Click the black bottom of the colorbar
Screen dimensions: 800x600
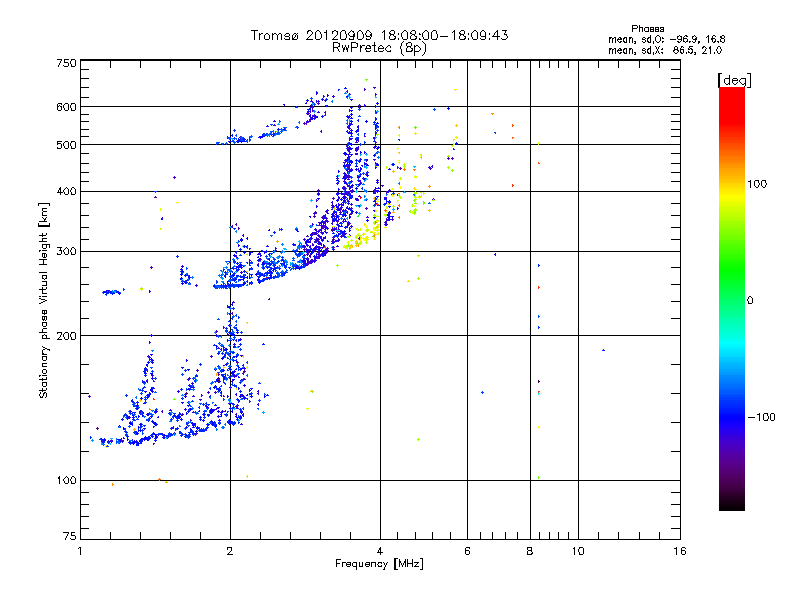732,503
